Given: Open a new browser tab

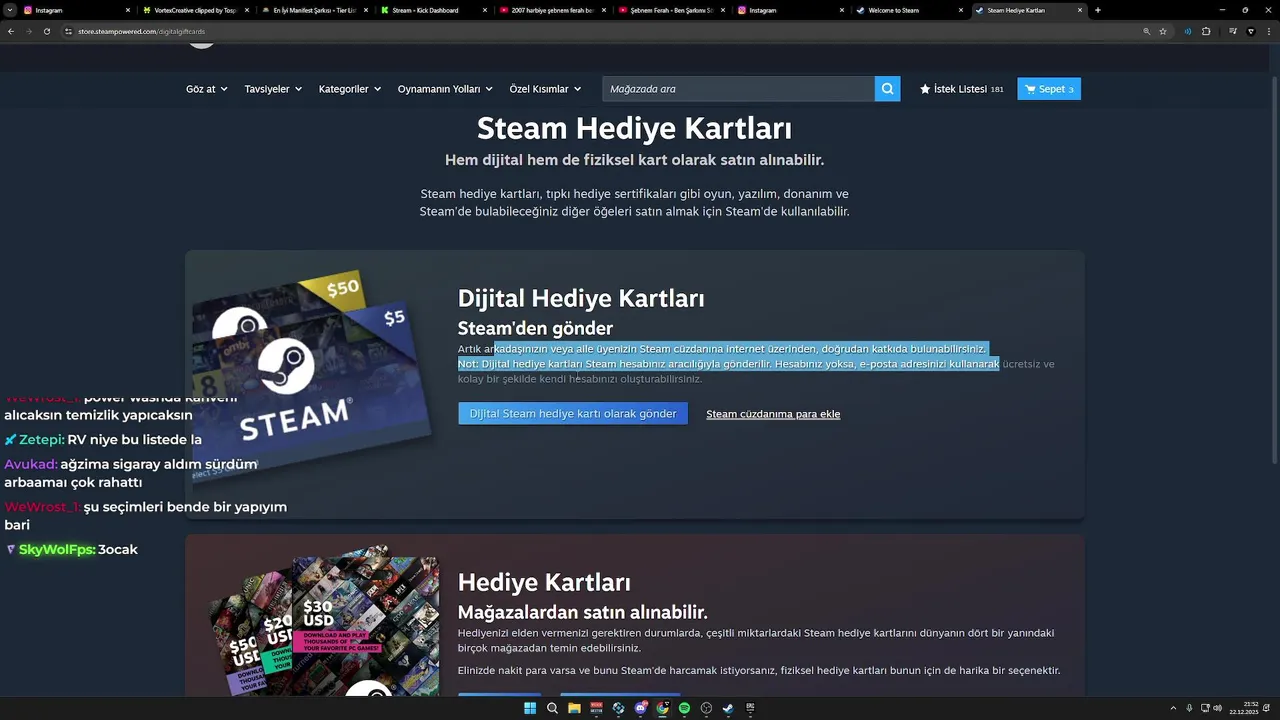Looking at the screenshot, I should 1098,10.
